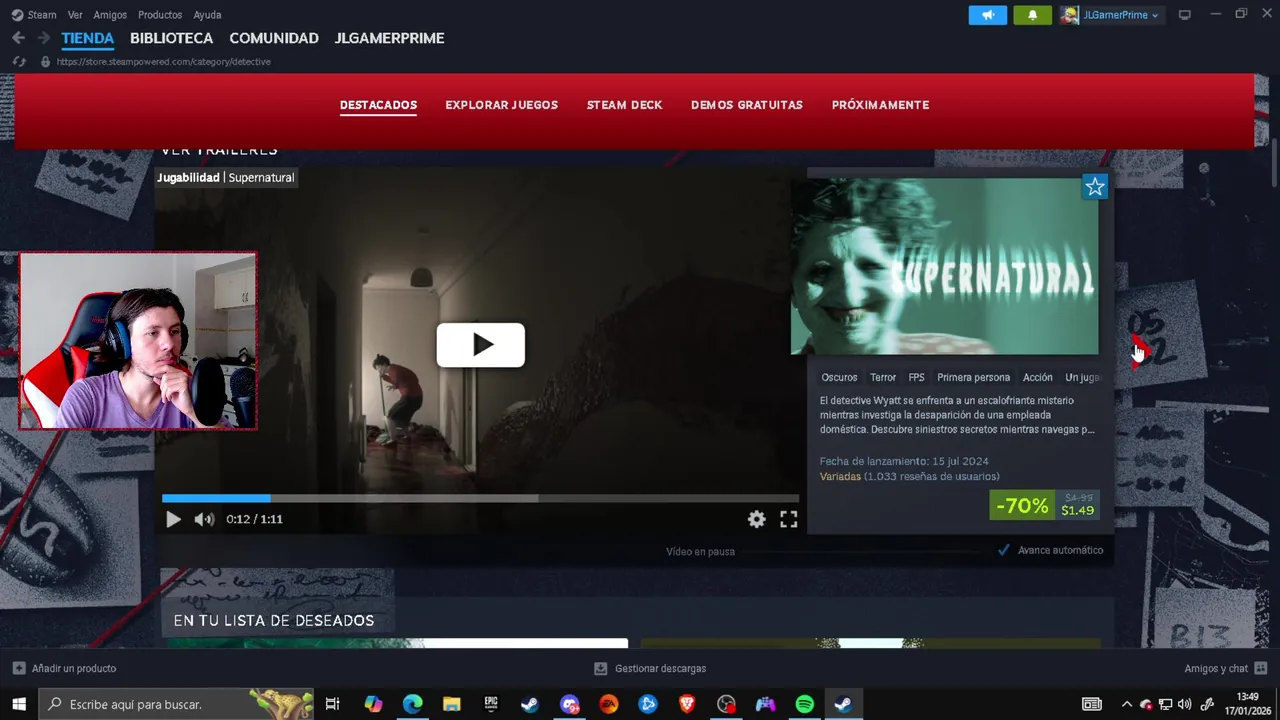1280x720 pixels.
Task: Reload the store page
Action: tap(18, 61)
